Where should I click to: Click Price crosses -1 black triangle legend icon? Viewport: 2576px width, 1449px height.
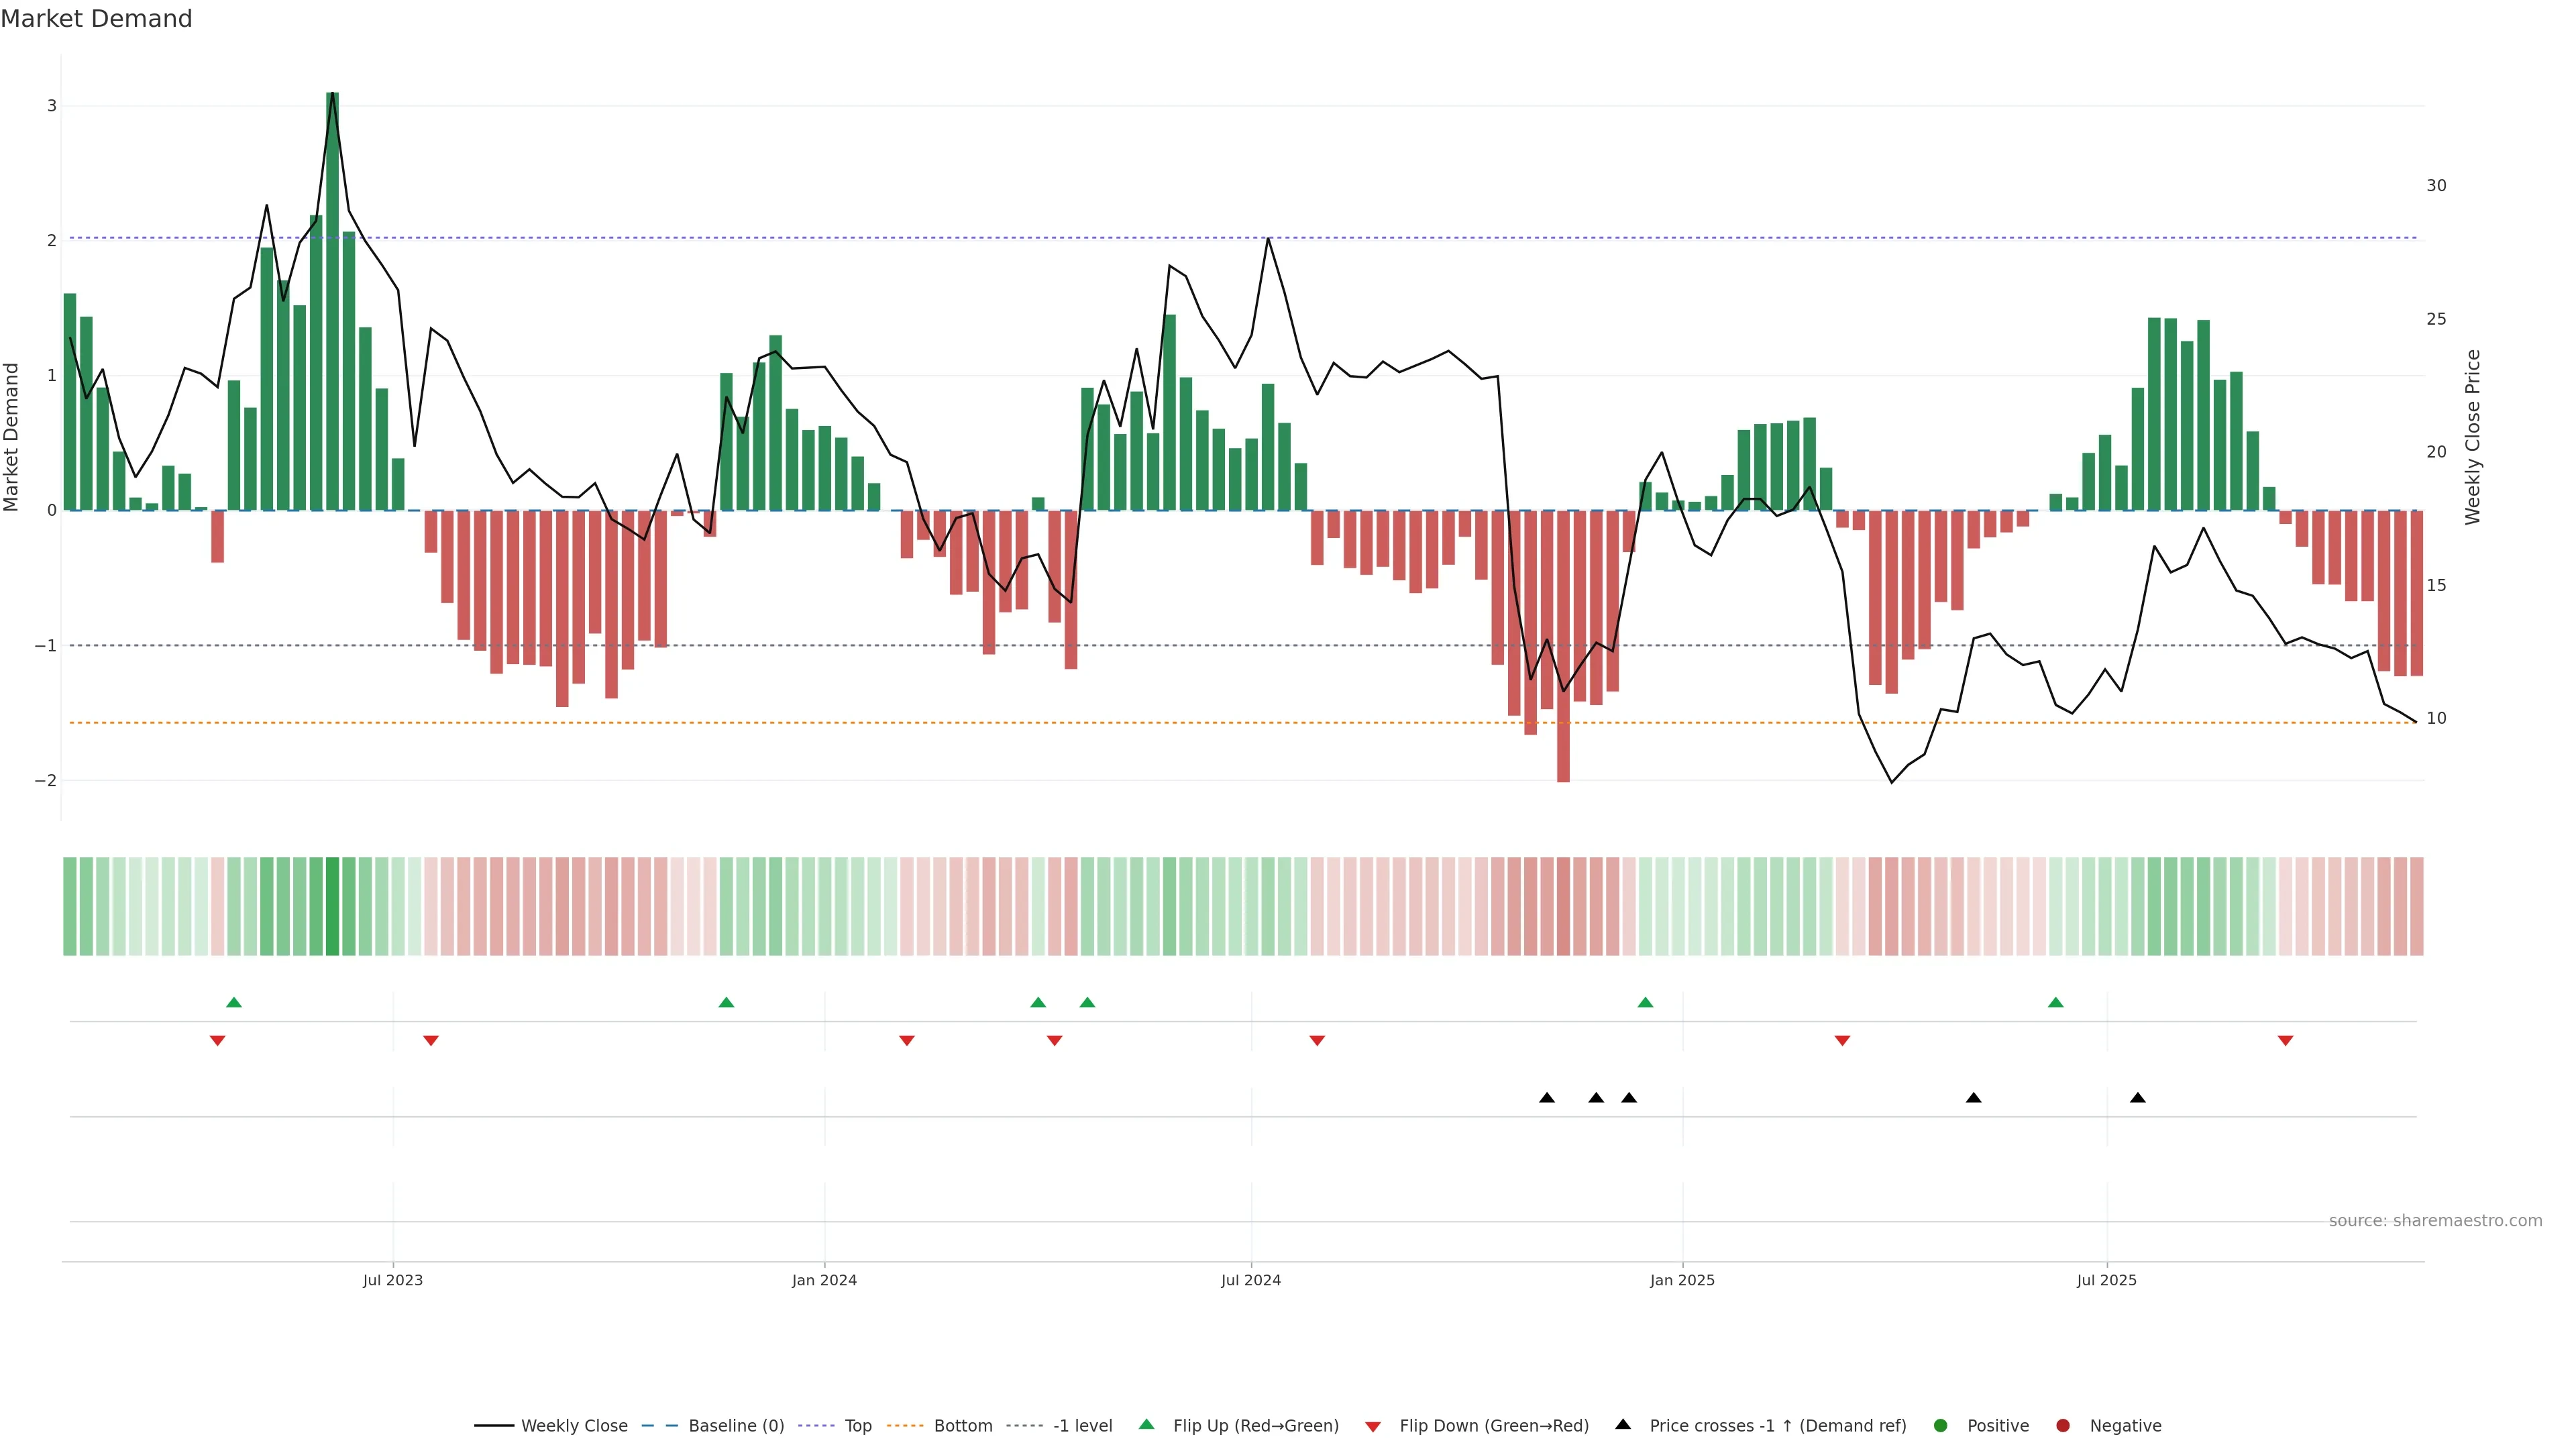pyautogui.click(x=1623, y=1424)
